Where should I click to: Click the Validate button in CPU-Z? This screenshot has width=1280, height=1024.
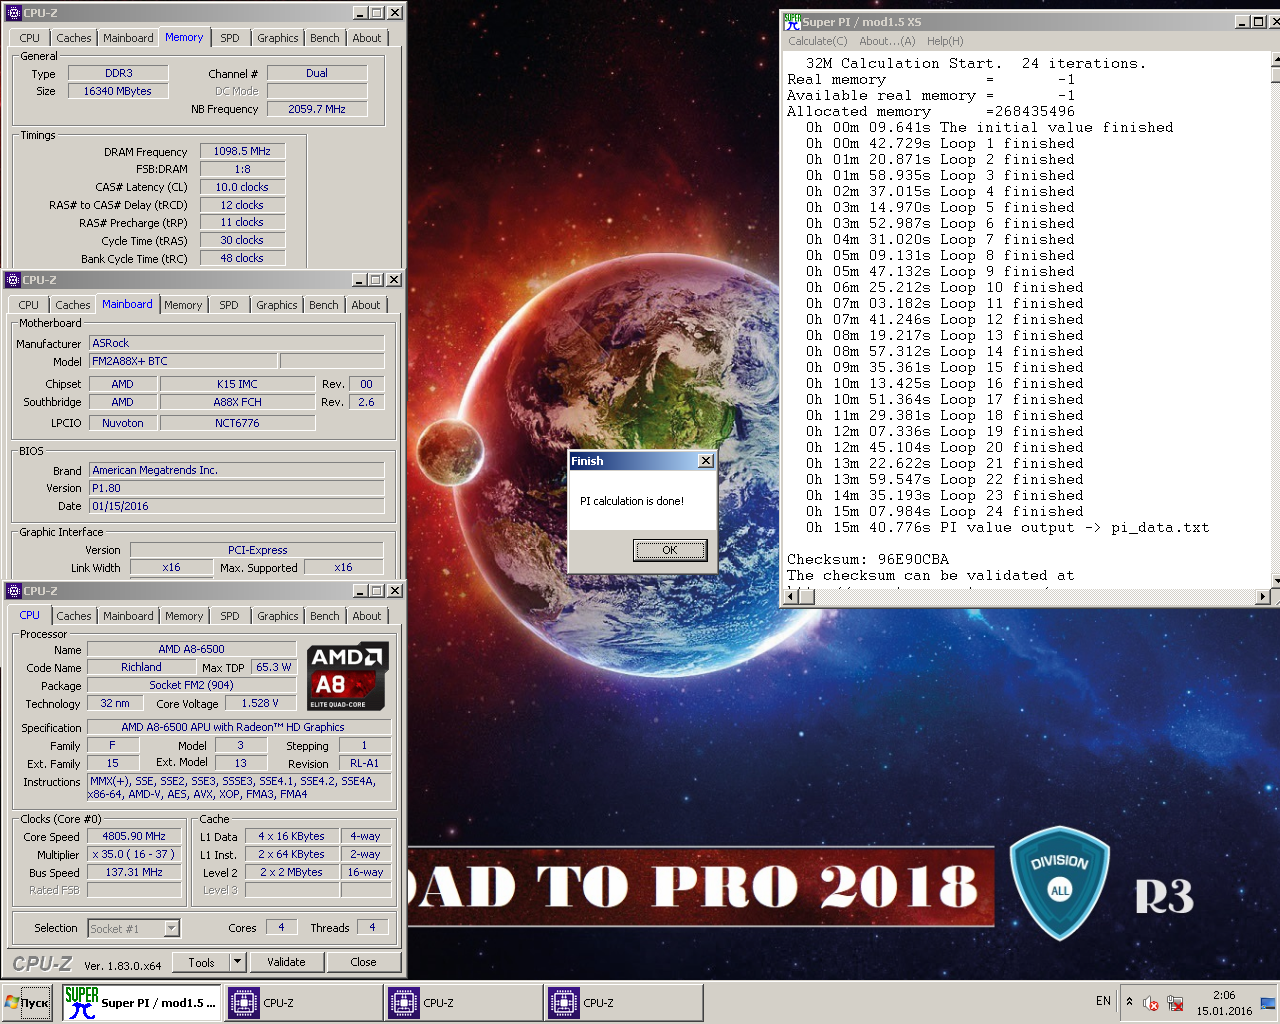click(x=286, y=962)
